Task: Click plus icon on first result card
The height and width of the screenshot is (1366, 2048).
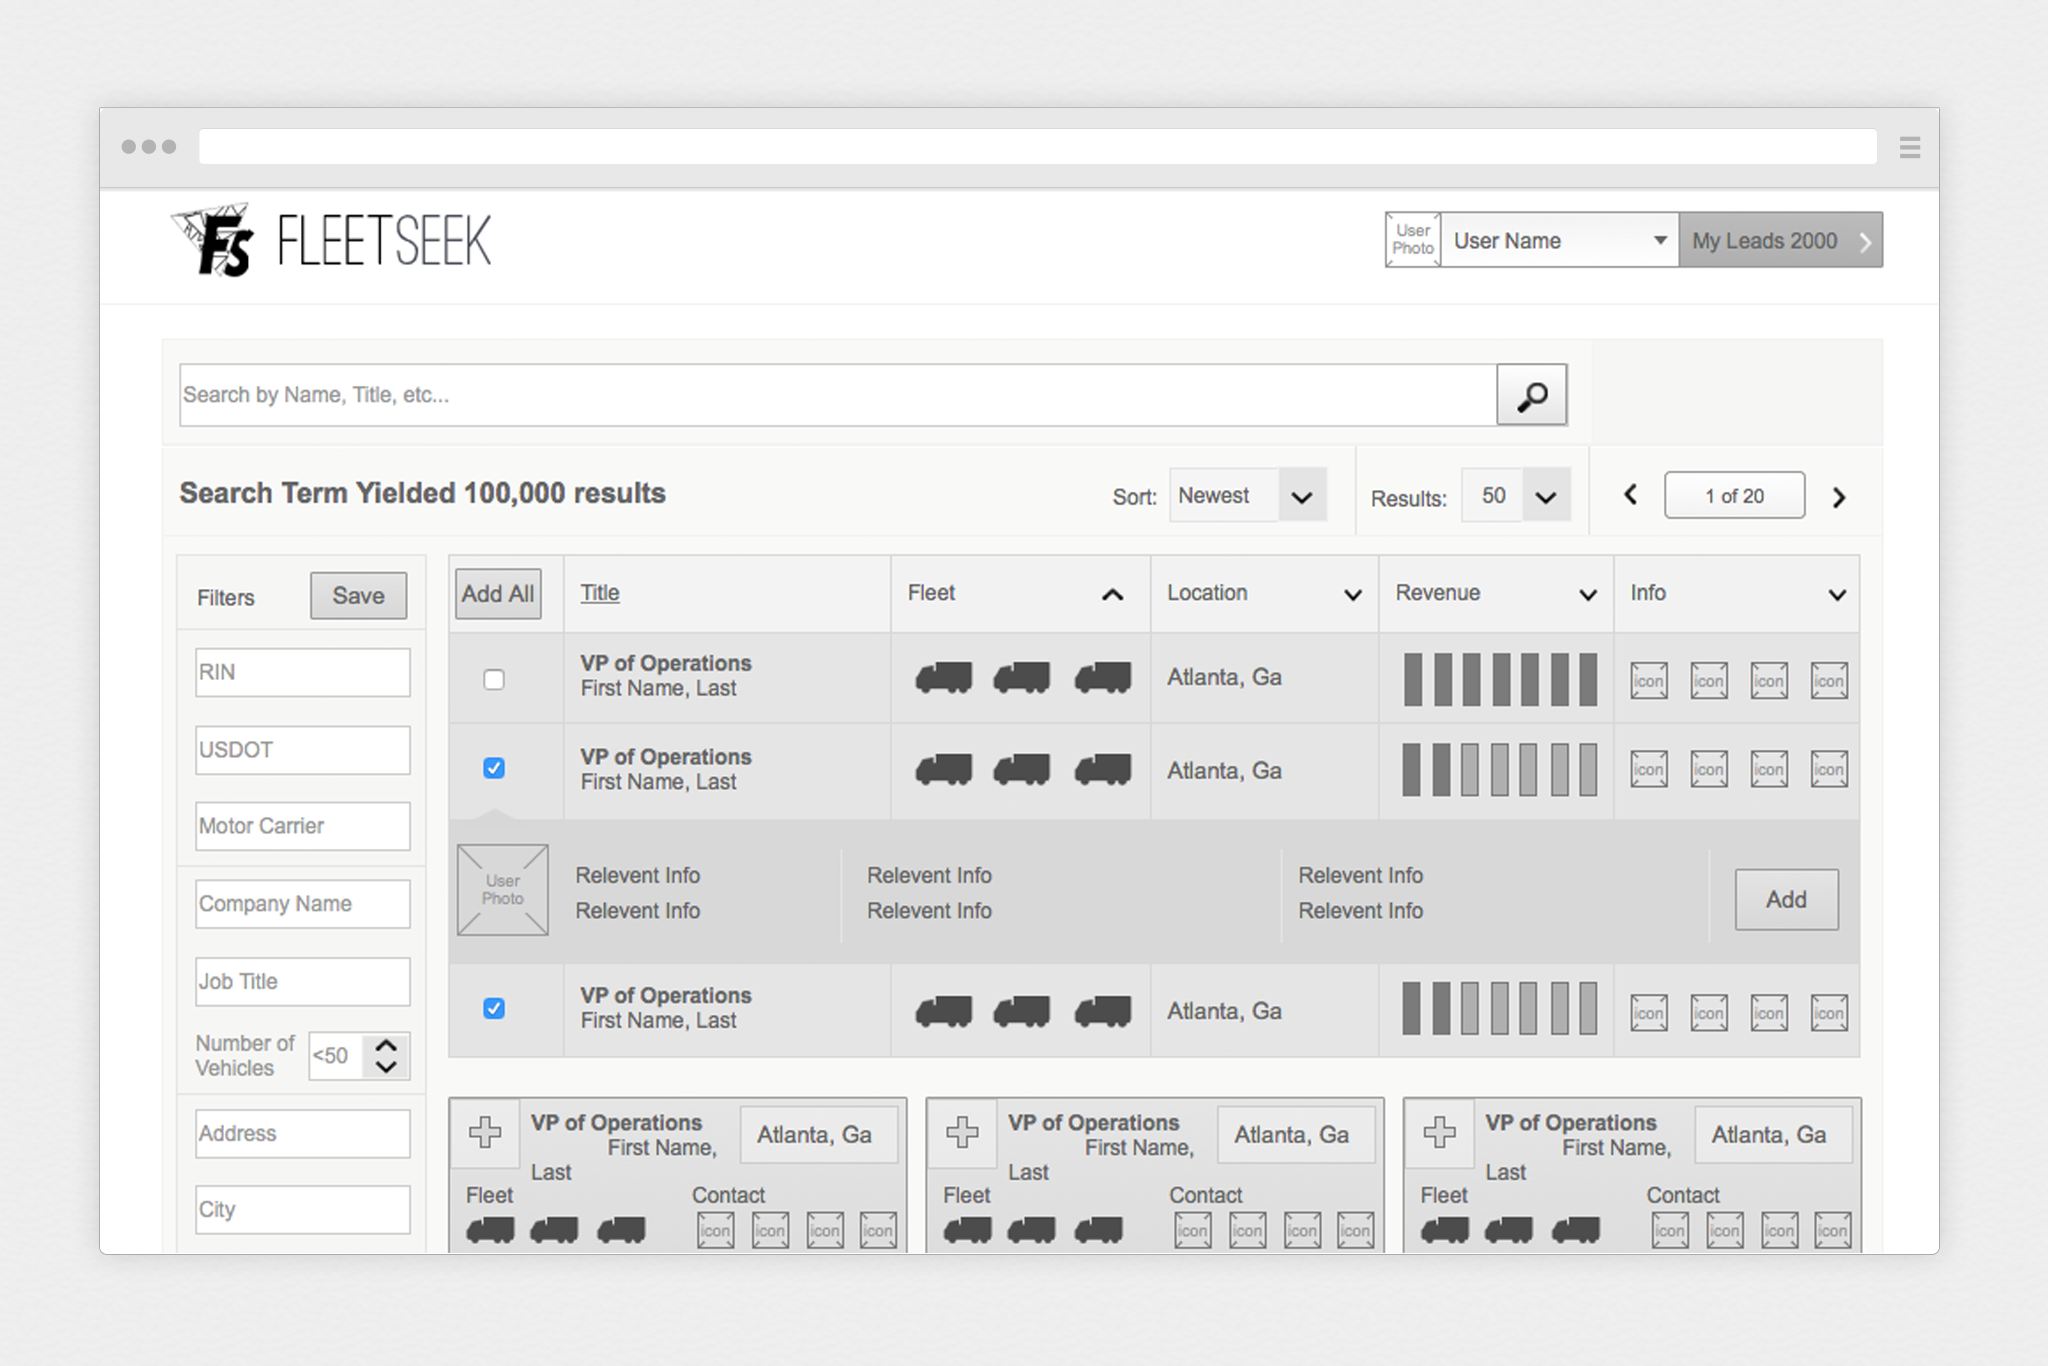Action: coord(485,1133)
